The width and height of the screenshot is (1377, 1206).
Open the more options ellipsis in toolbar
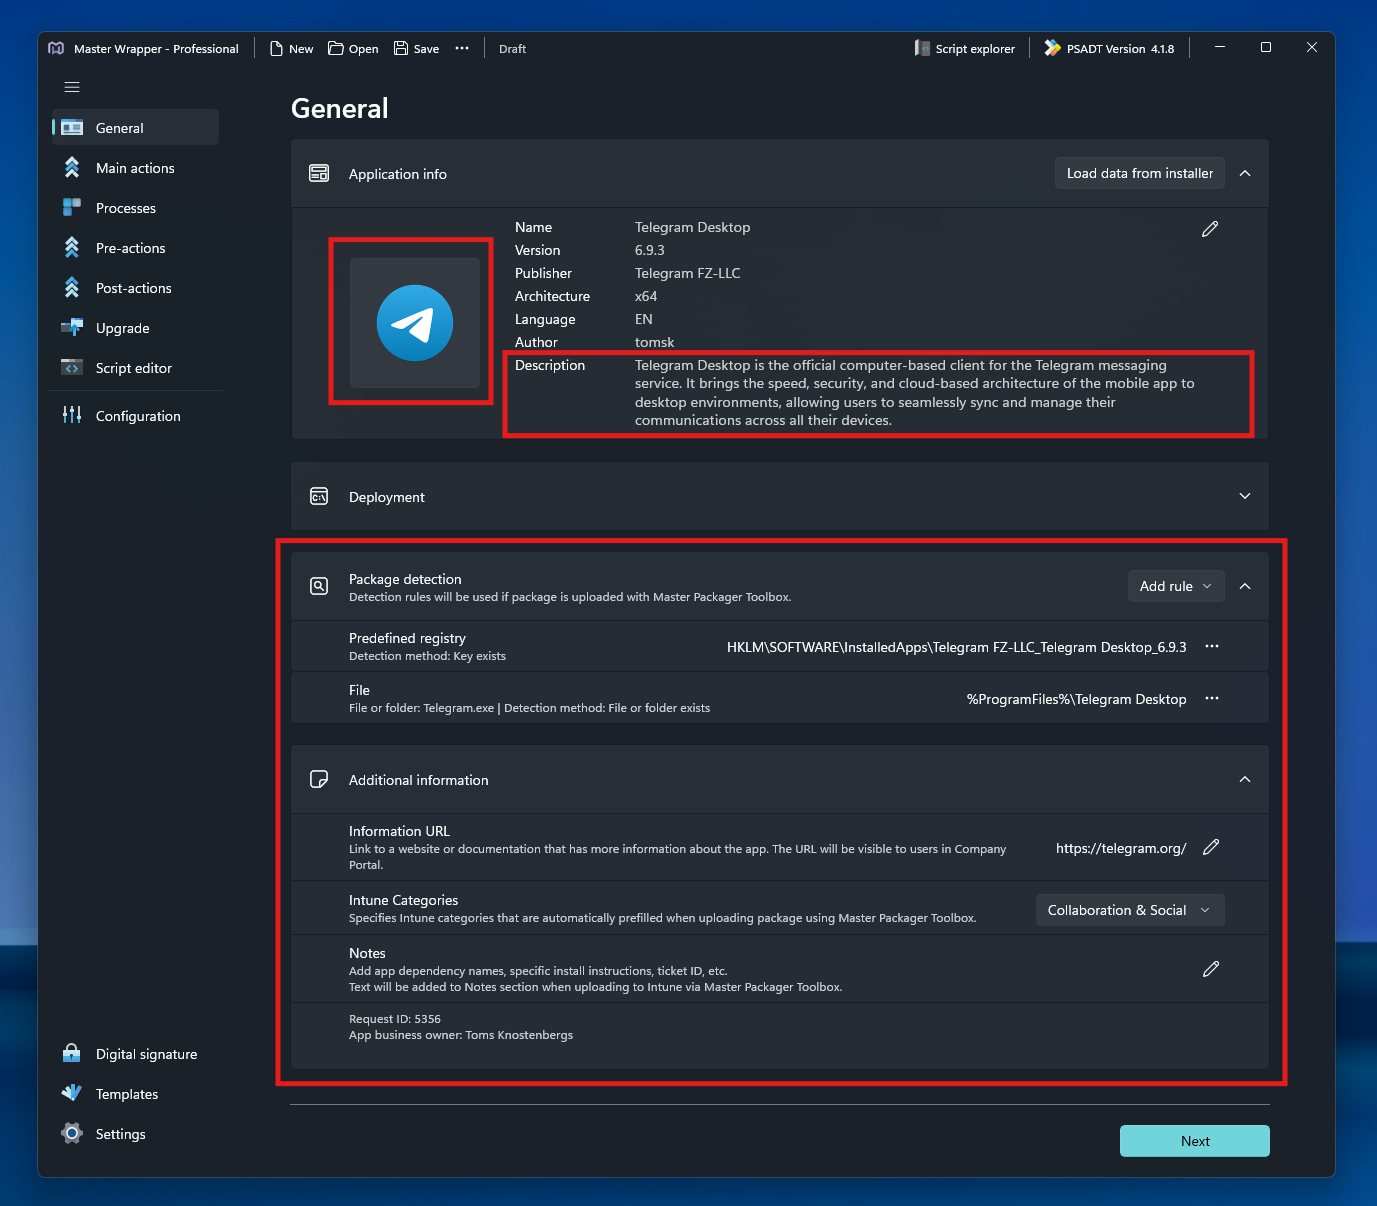coord(462,48)
